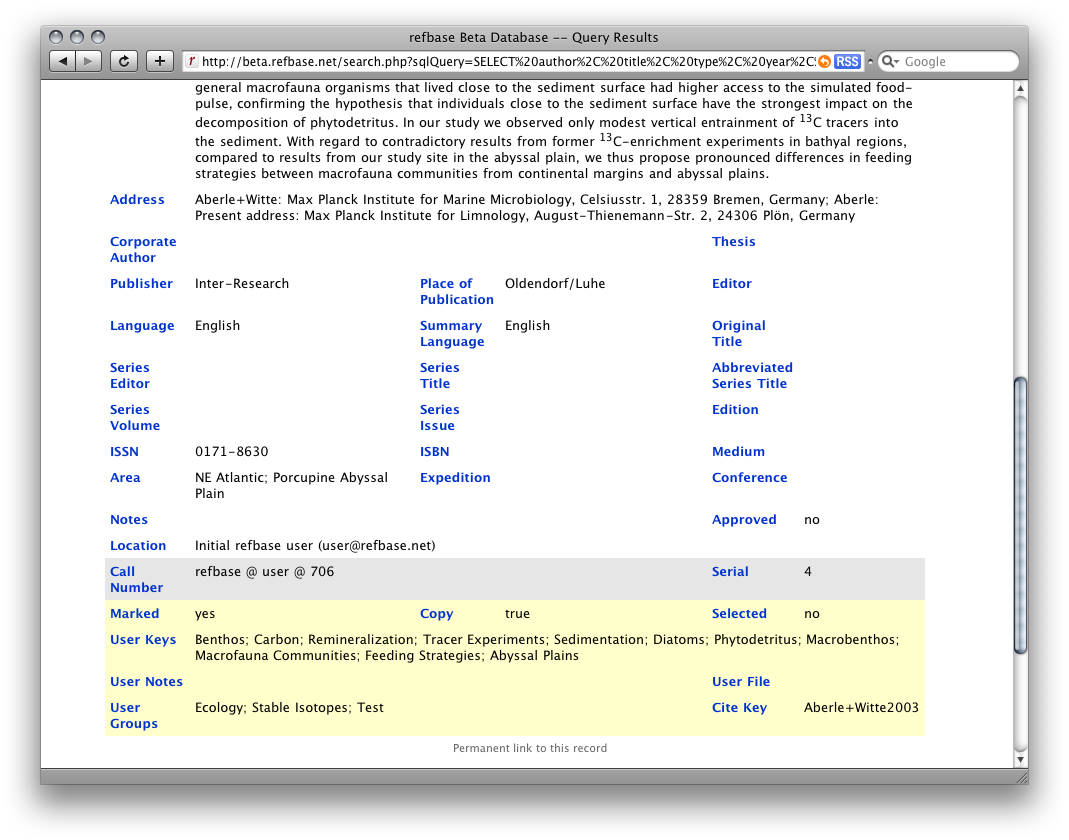Click the User Keys link
Image resolution: width=1069 pixels, height=840 pixels.
pos(143,640)
